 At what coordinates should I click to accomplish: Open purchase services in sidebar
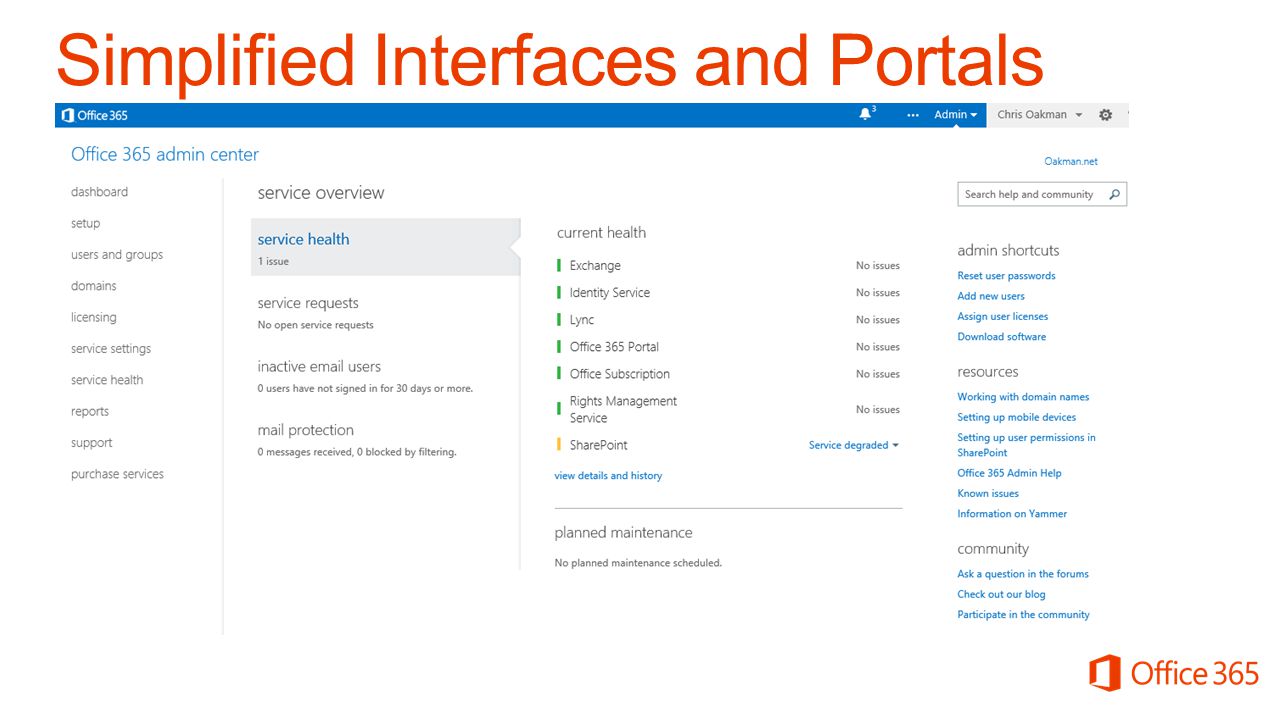(117, 474)
